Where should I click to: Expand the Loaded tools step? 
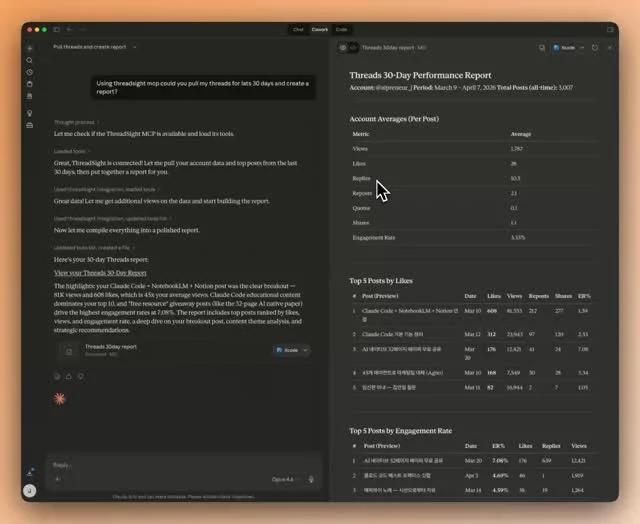72,151
